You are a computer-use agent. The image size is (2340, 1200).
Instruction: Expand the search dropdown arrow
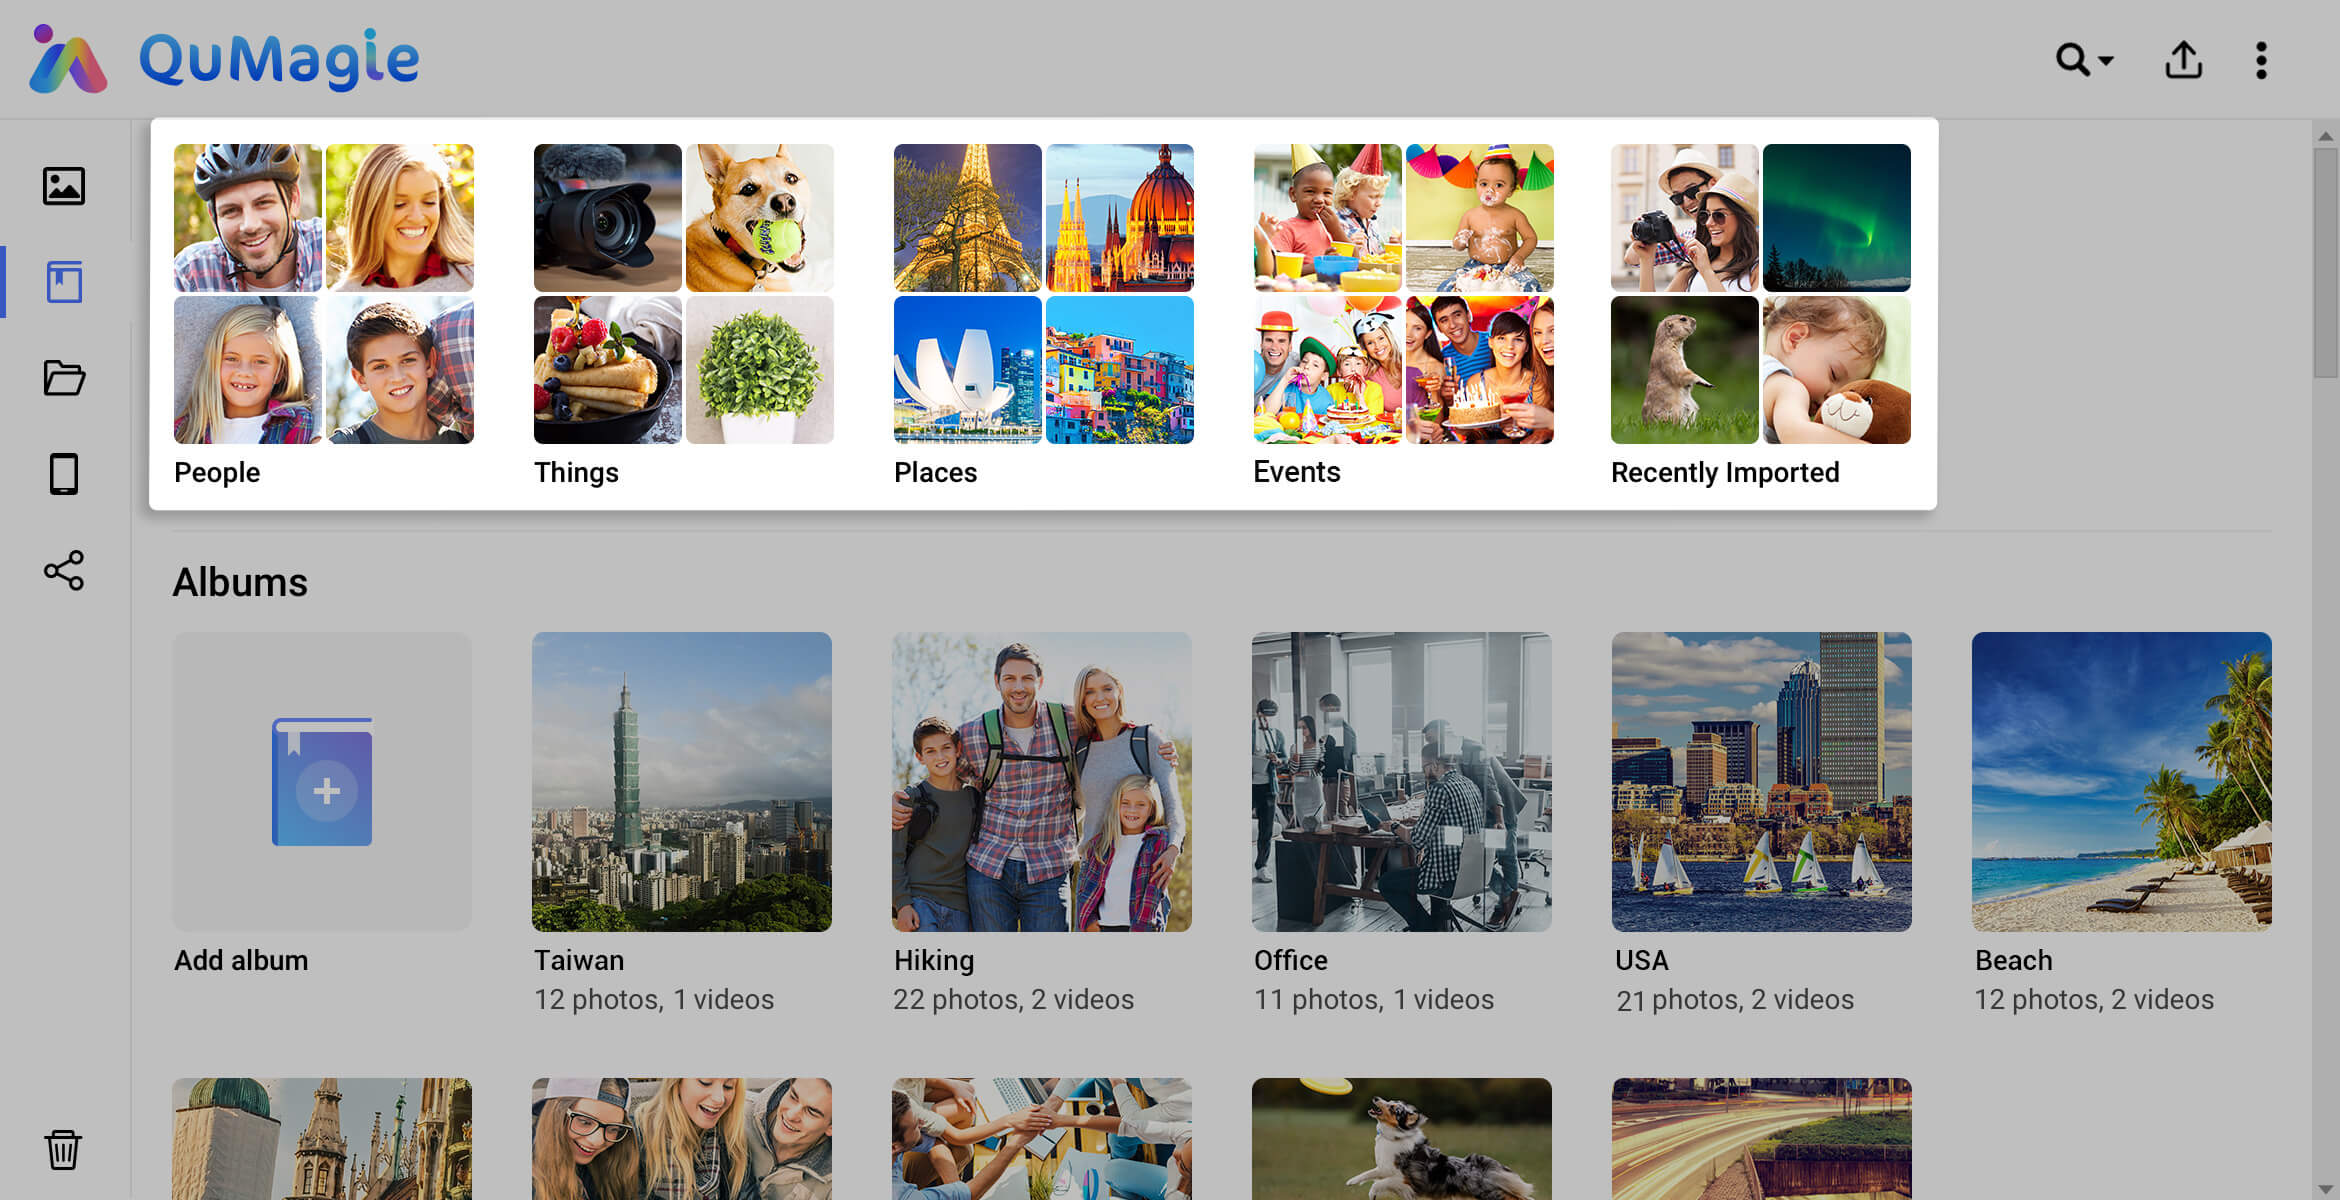[x=2106, y=61]
